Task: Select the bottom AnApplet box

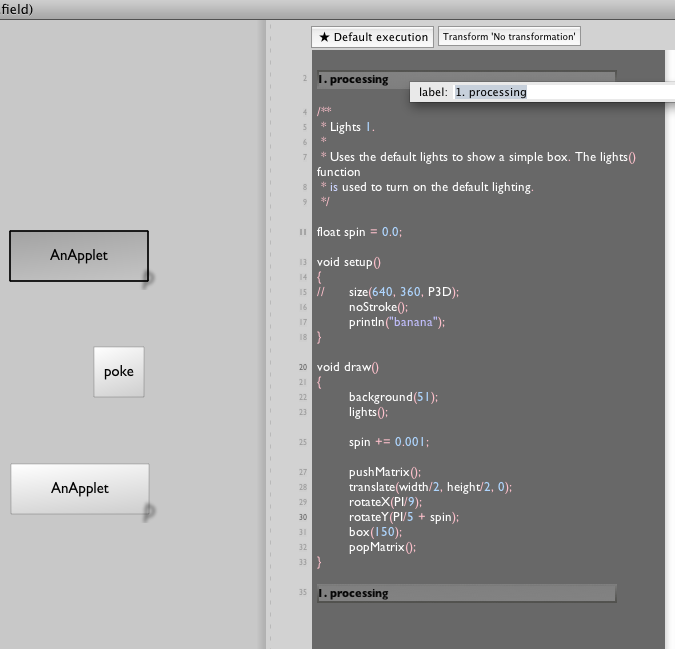Action: point(80,488)
